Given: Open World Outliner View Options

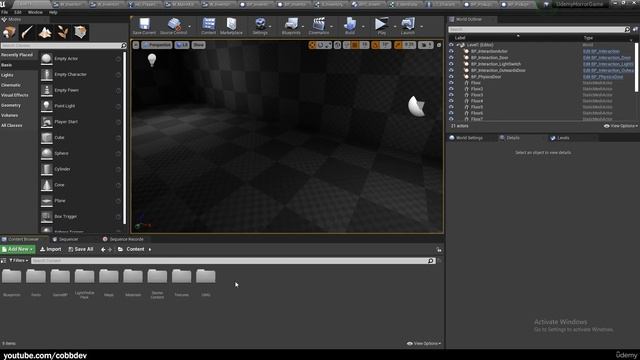Looking at the screenshot, I should tap(621, 126).
